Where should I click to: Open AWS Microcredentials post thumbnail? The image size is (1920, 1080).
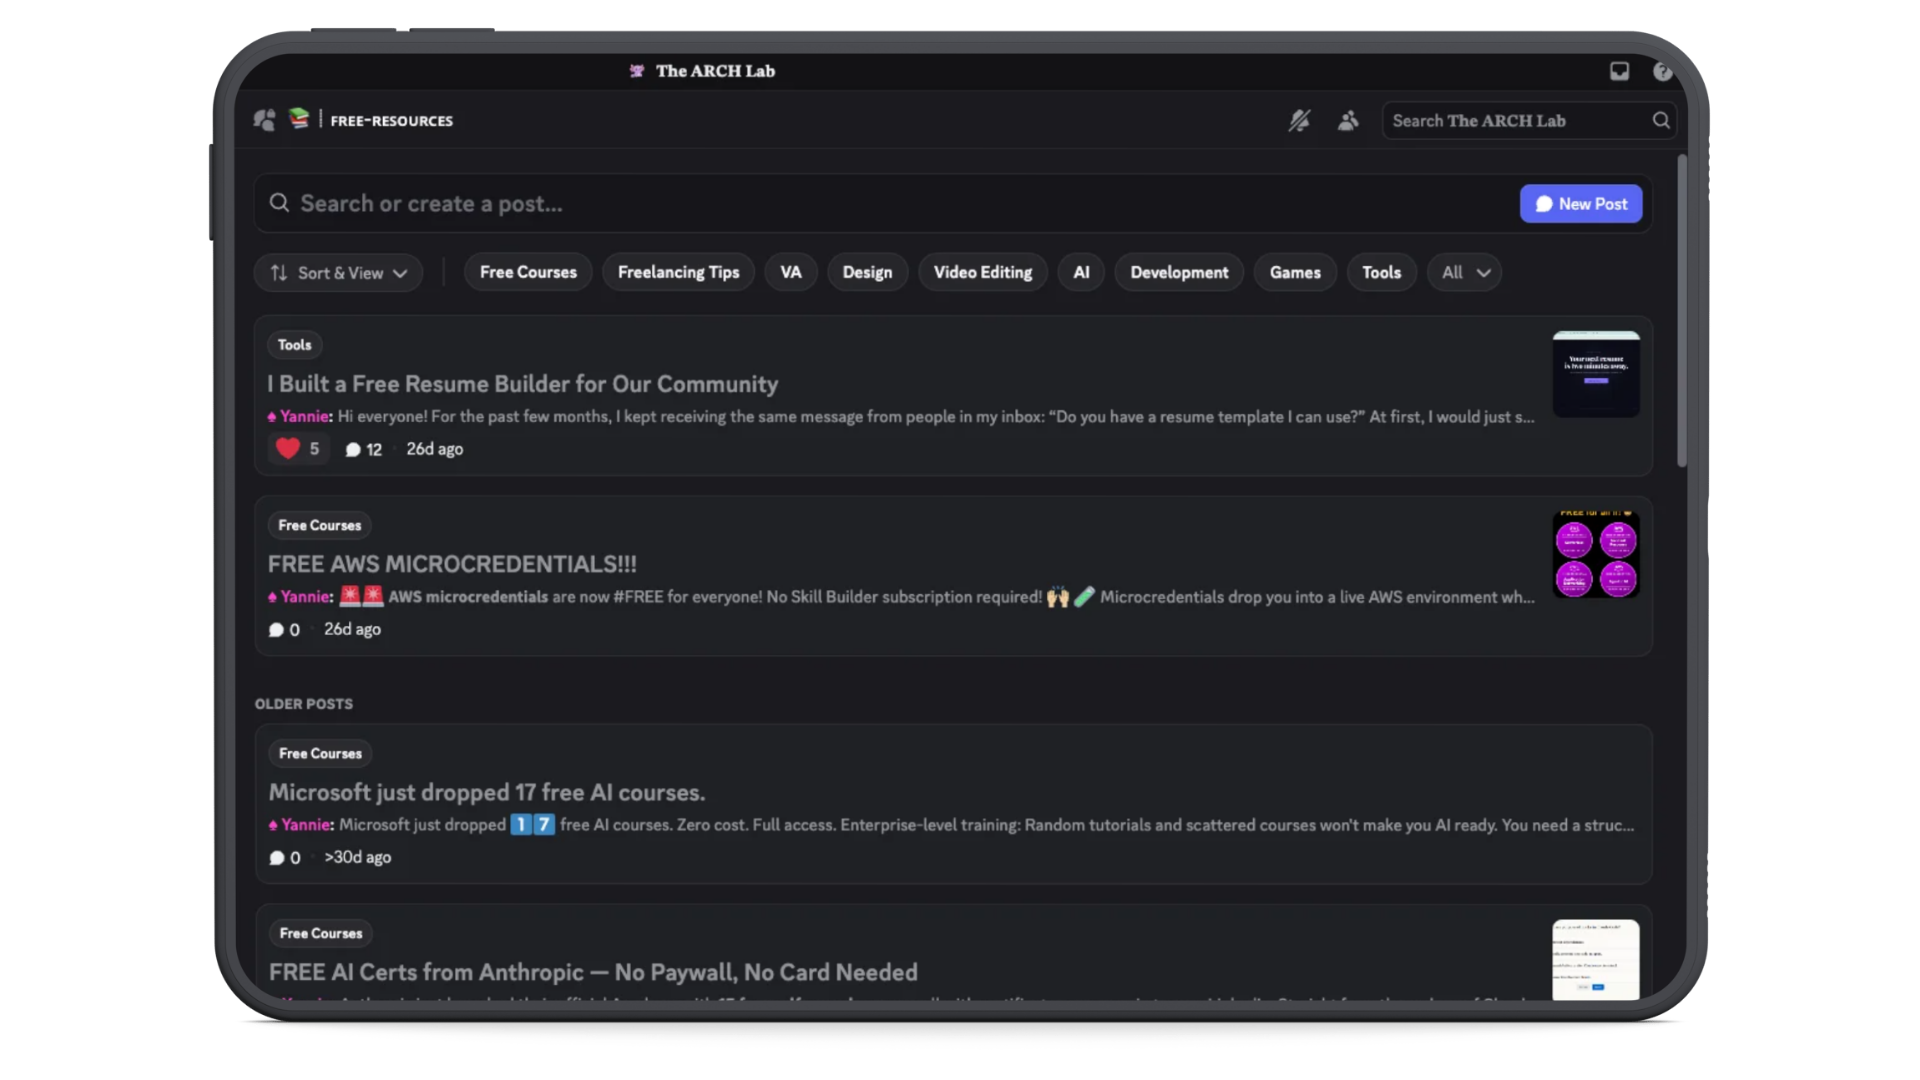click(x=1596, y=554)
